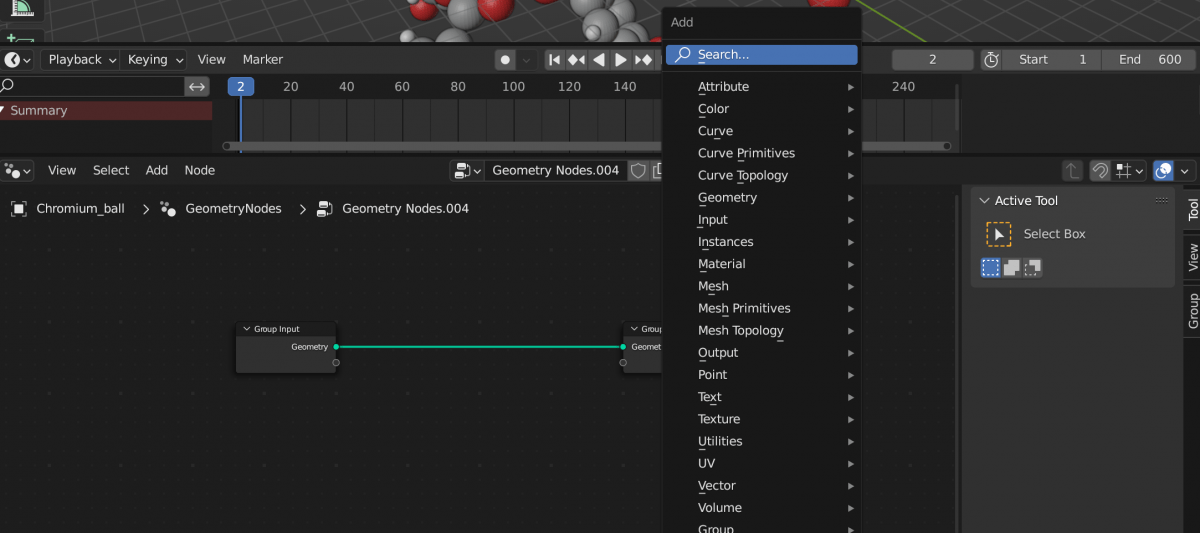This screenshot has width=1200, height=533.
Task: Select the Select Box tool icon
Action: pos(999,234)
